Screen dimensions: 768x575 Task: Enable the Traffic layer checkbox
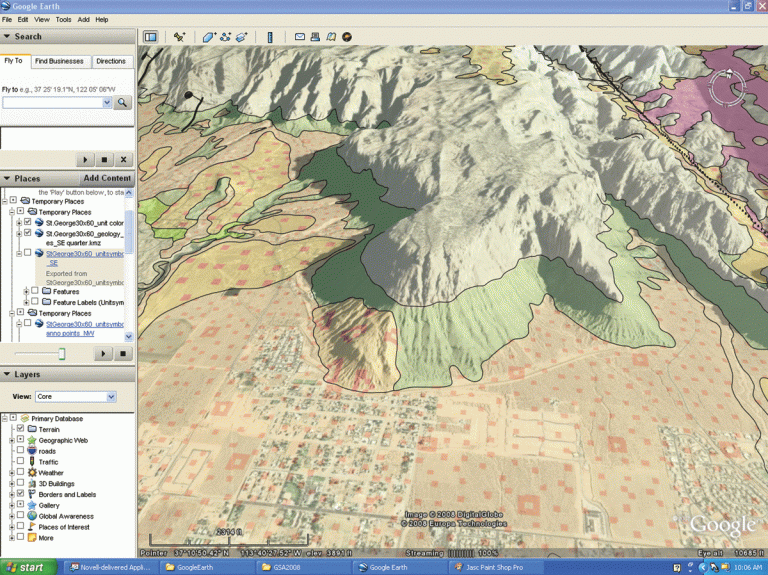(20, 461)
